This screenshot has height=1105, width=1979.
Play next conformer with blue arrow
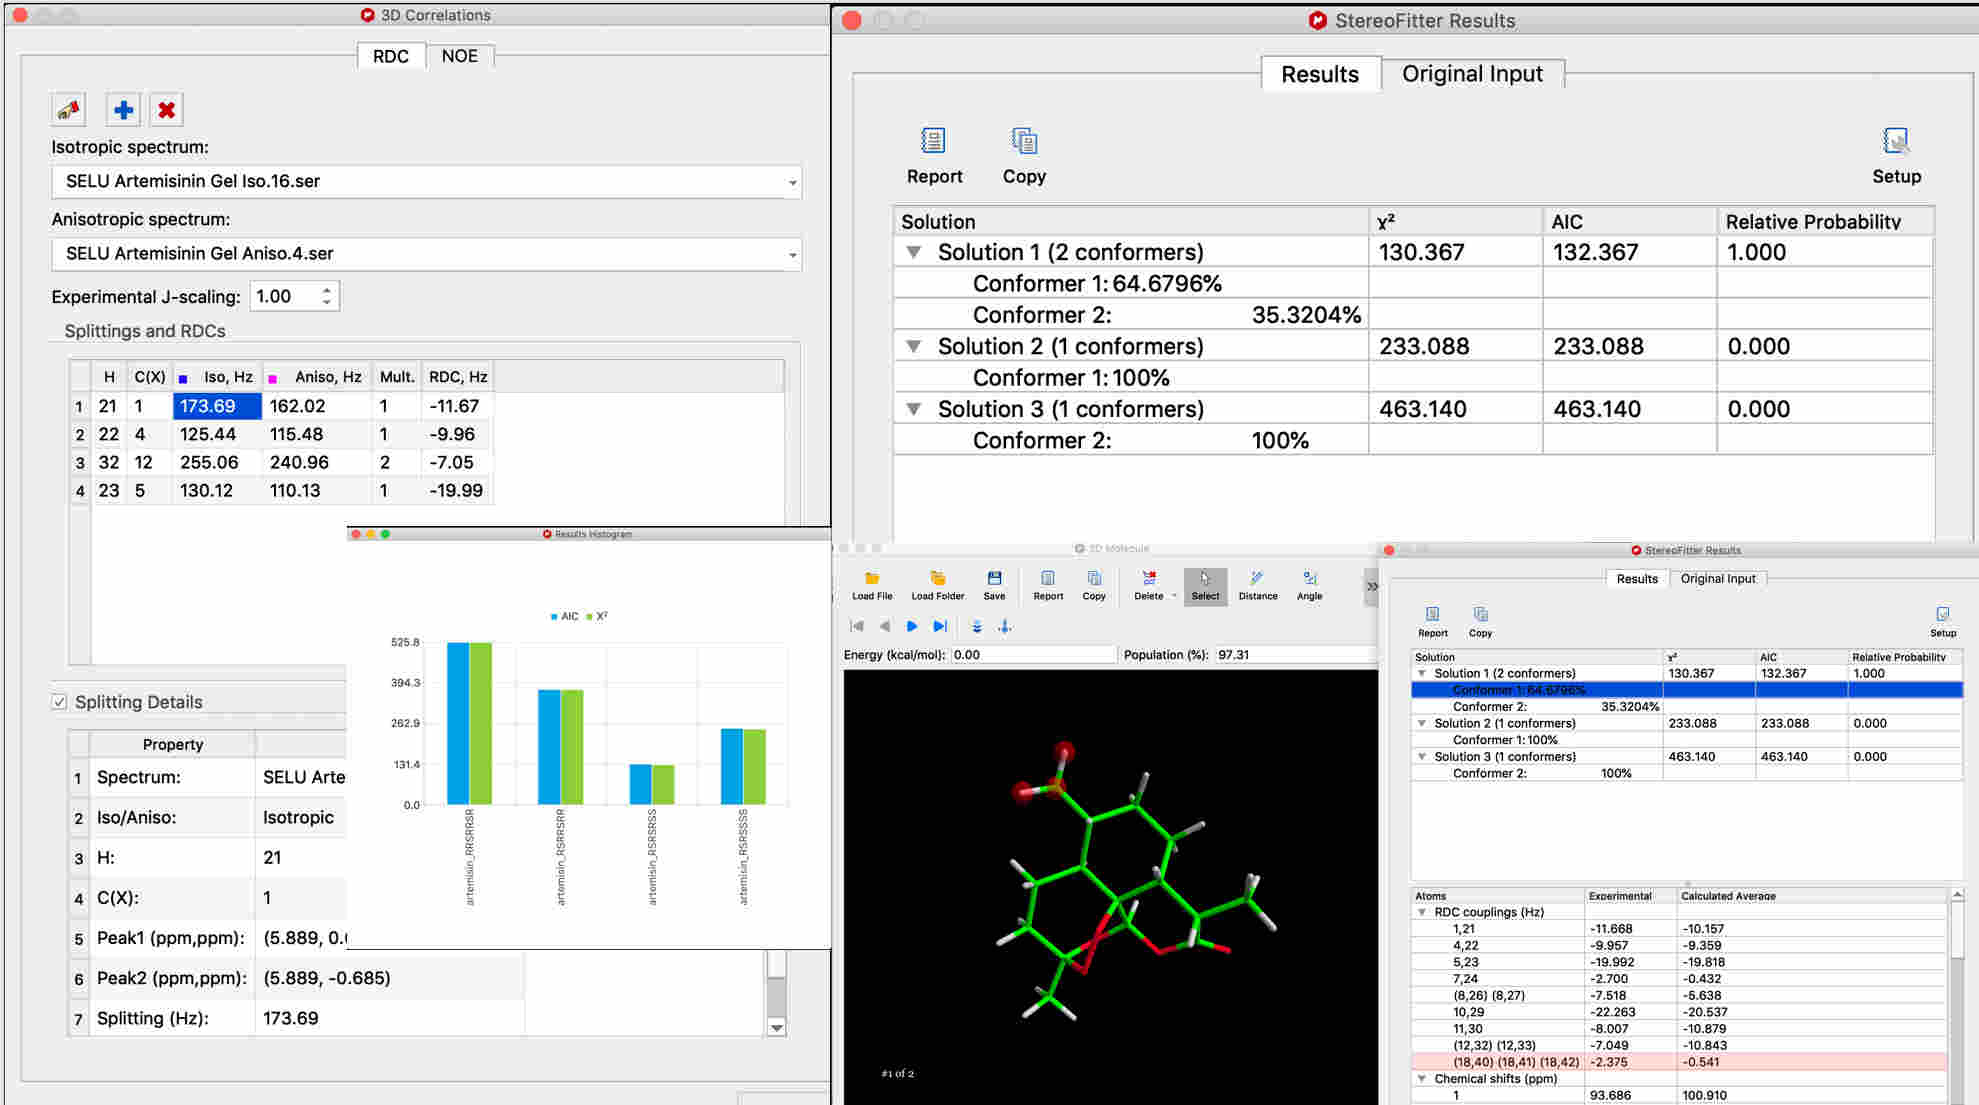(911, 626)
